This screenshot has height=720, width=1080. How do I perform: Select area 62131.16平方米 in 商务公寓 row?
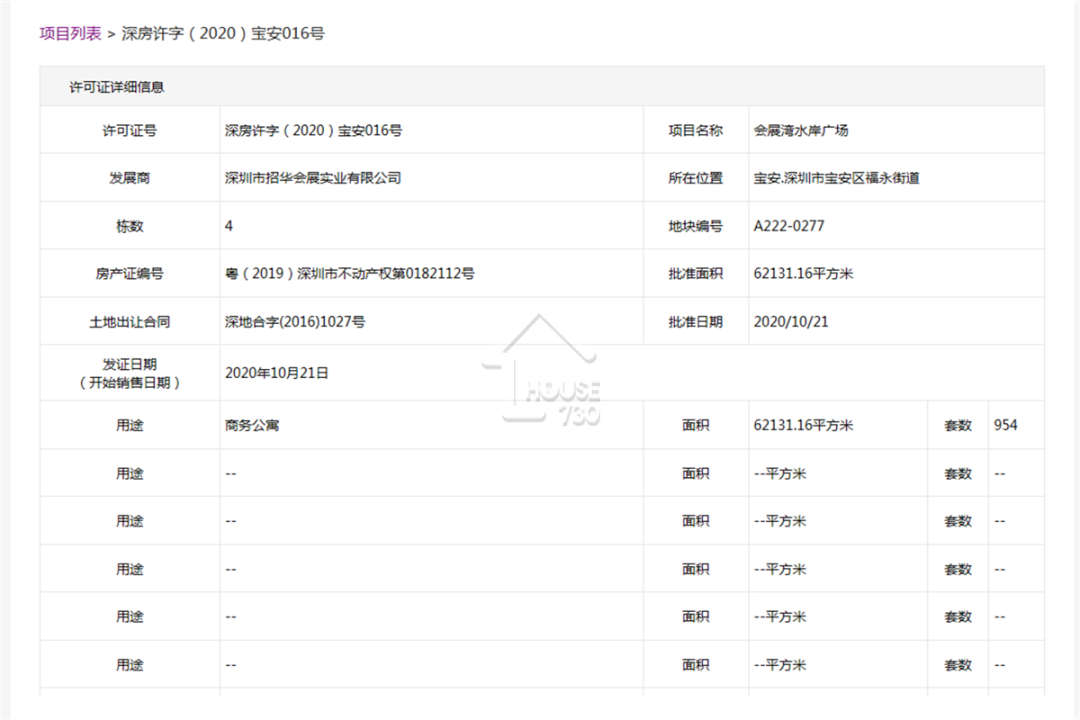click(803, 425)
